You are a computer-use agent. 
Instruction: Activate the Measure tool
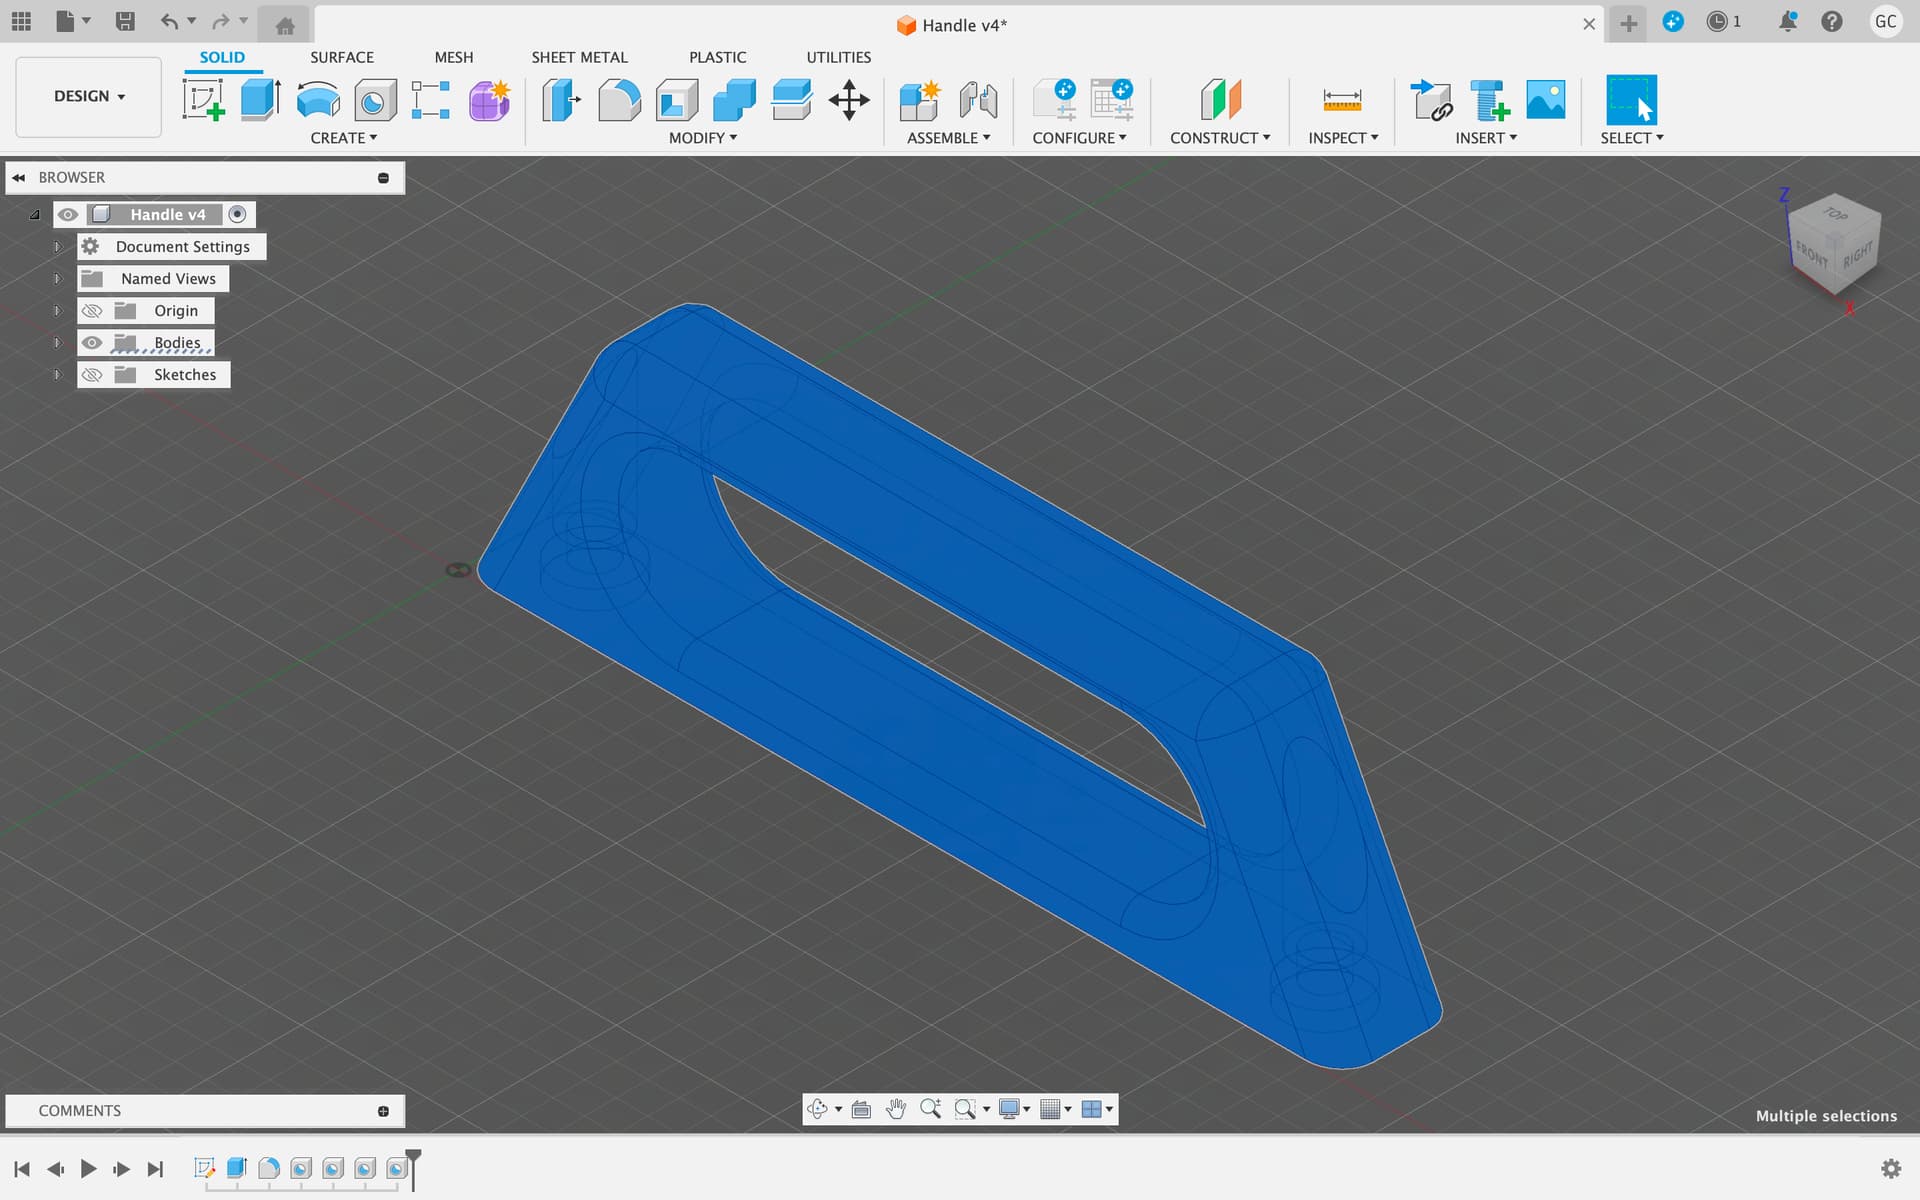pyautogui.click(x=1342, y=100)
